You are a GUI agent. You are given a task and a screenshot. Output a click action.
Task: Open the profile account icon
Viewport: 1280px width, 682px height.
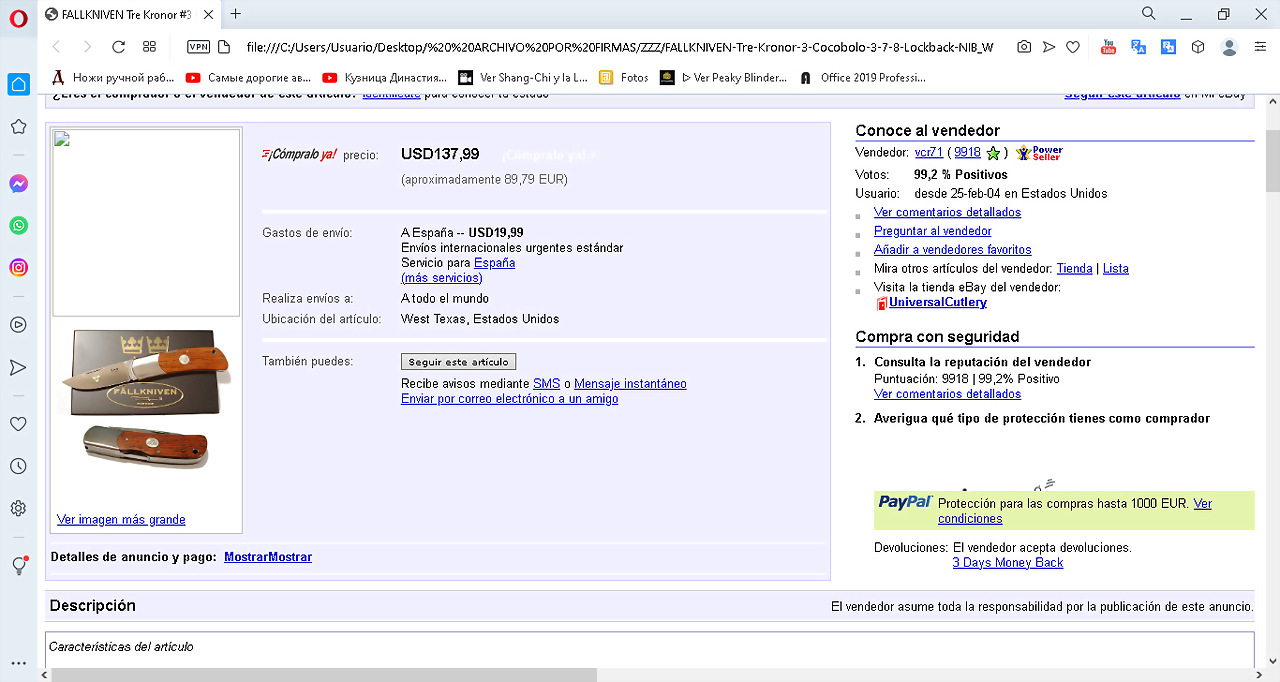click(x=1230, y=47)
